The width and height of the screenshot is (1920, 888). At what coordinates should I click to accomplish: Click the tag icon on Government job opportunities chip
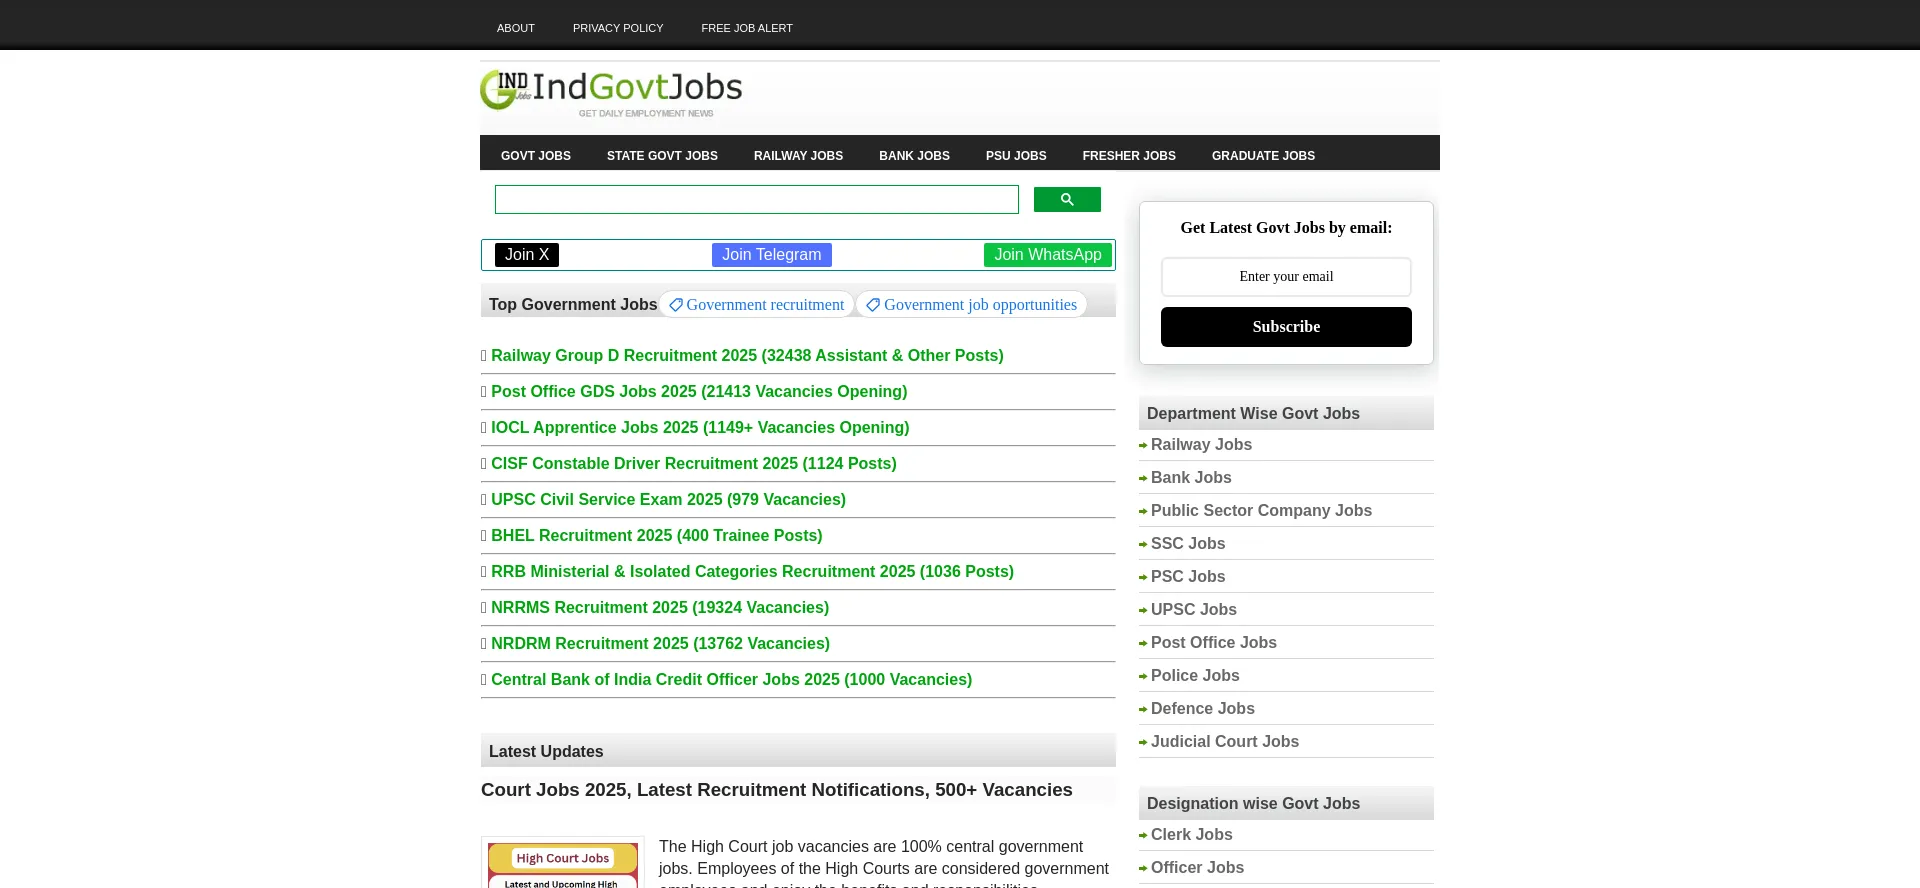tap(873, 305)
